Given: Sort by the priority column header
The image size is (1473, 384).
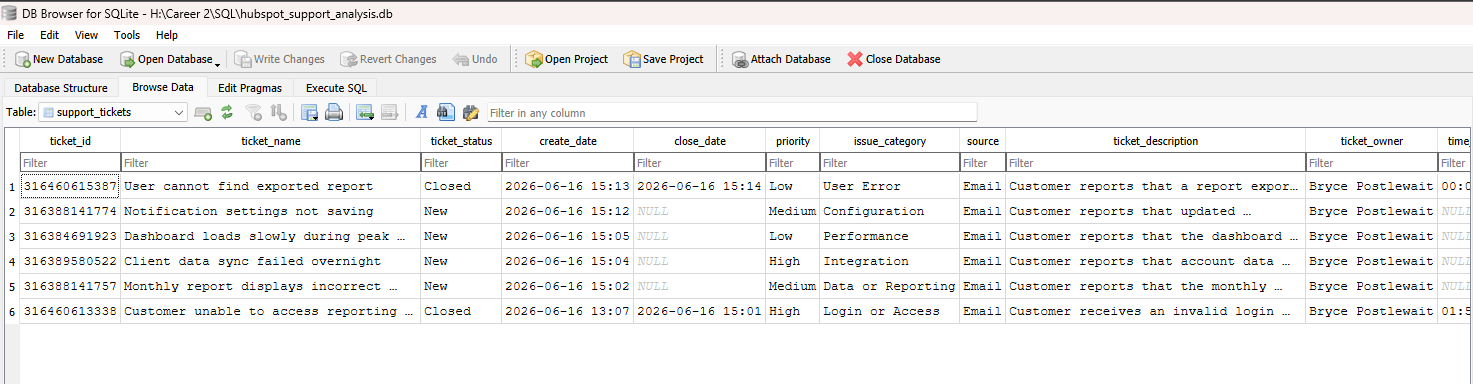Looking at the screenshot, I should click(793, 141).
